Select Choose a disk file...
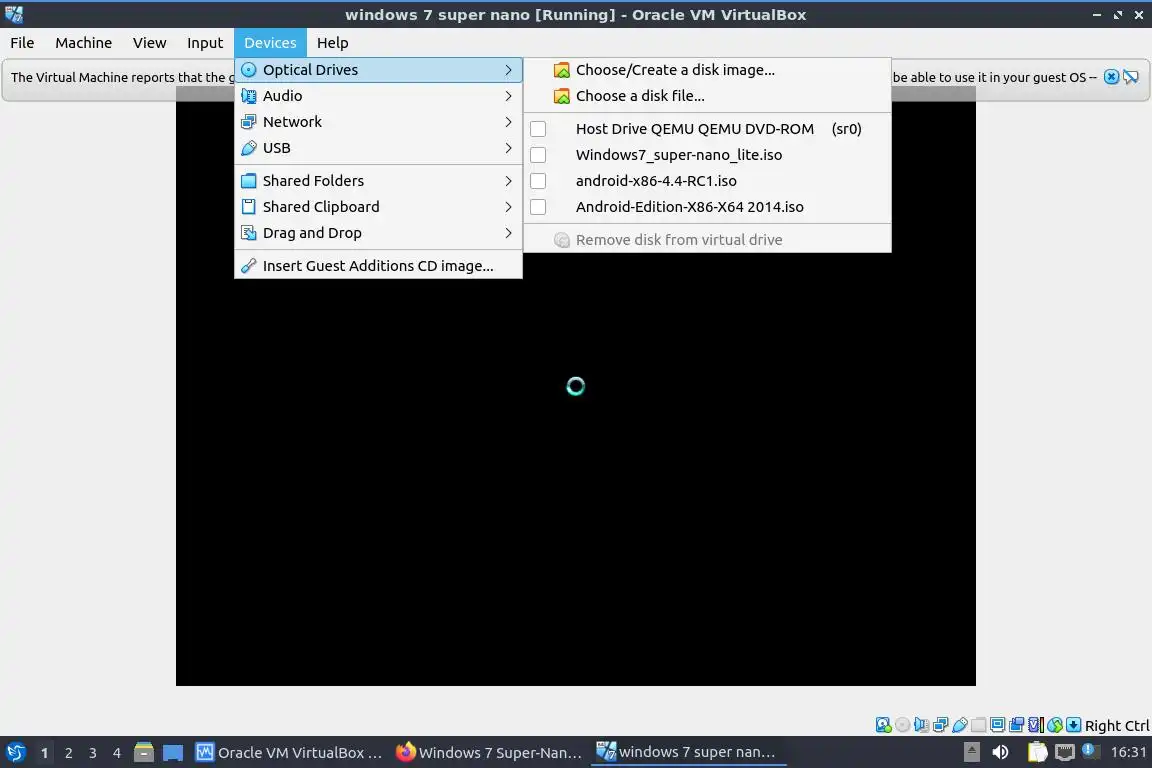This screenshot has width=1152, height=768. coord(708,96)
